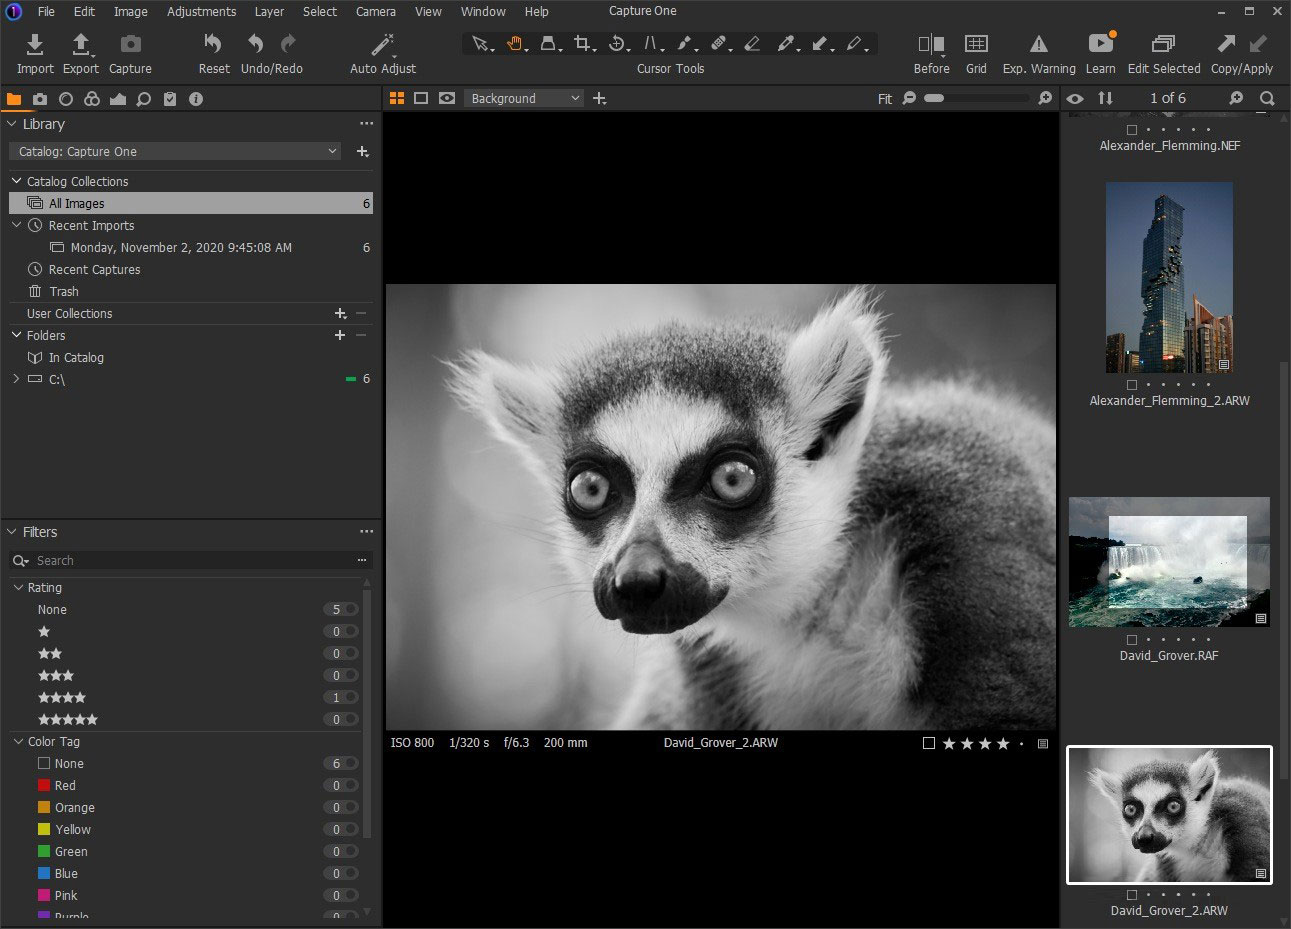Select the Pan hand cursor tool

coord(514,44)
